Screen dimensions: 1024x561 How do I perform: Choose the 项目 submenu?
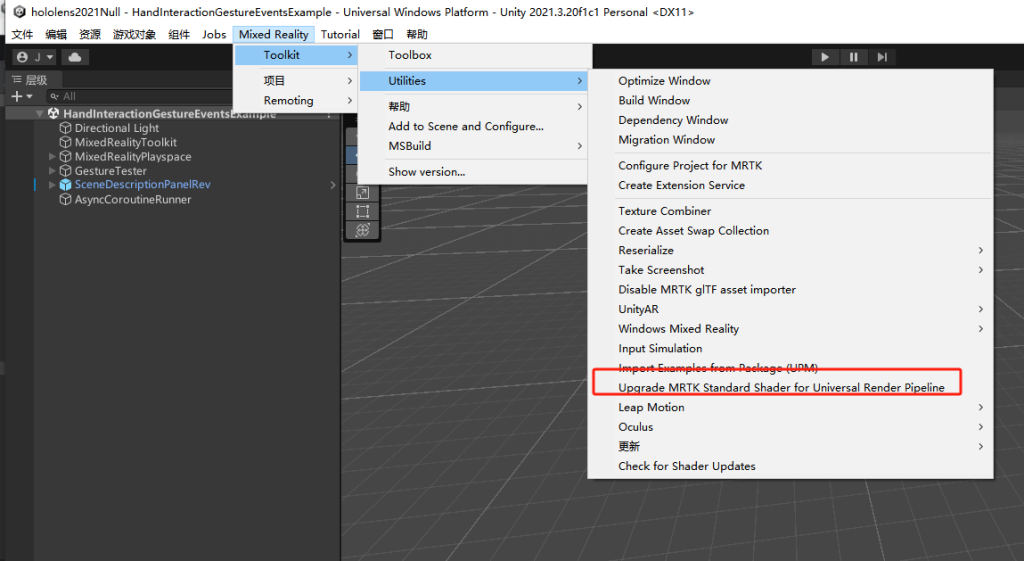click(296, 80)
